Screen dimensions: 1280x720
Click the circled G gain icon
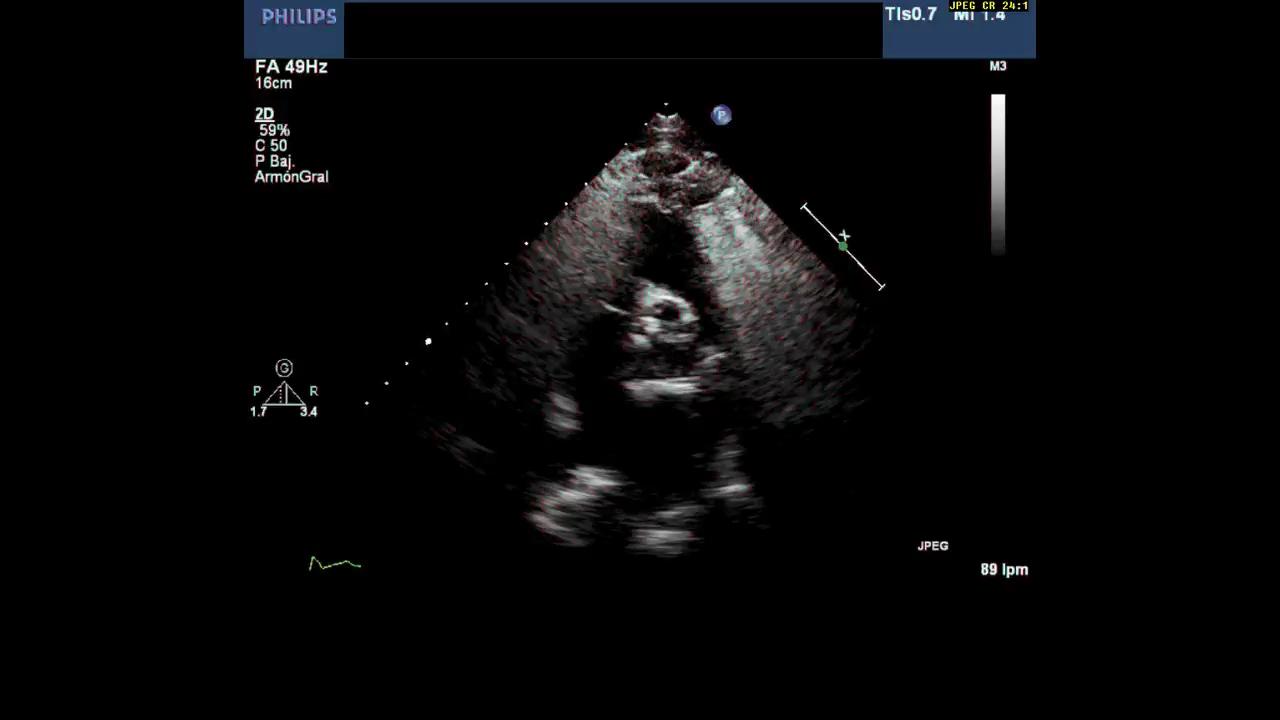pyautogui.click(x=284, y=368)
